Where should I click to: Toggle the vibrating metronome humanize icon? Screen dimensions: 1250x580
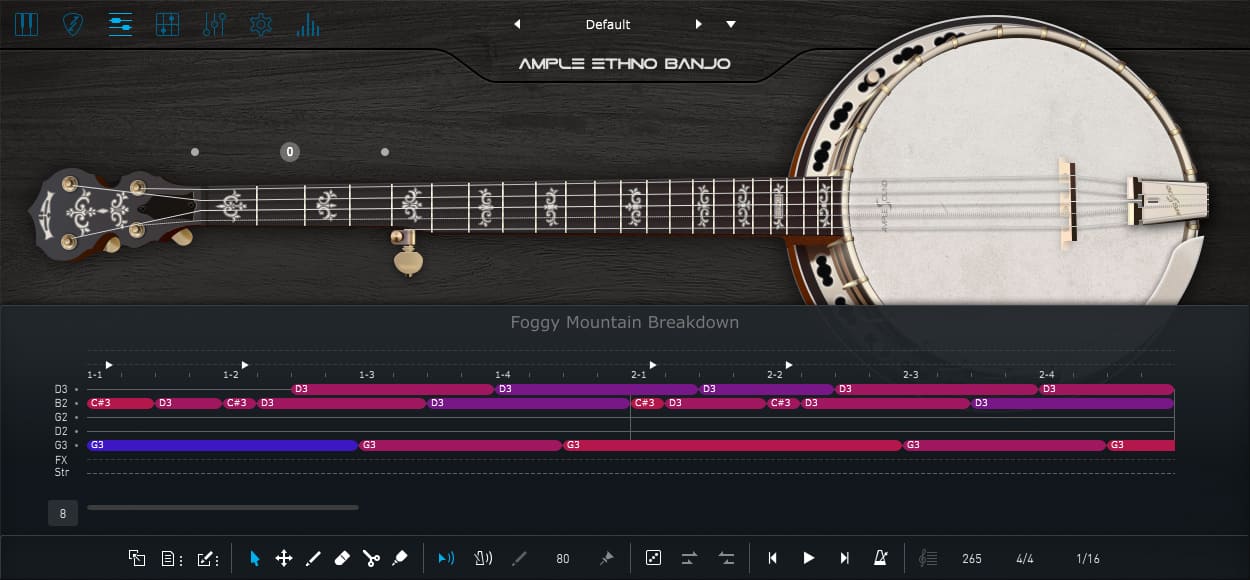coord(484,558)
